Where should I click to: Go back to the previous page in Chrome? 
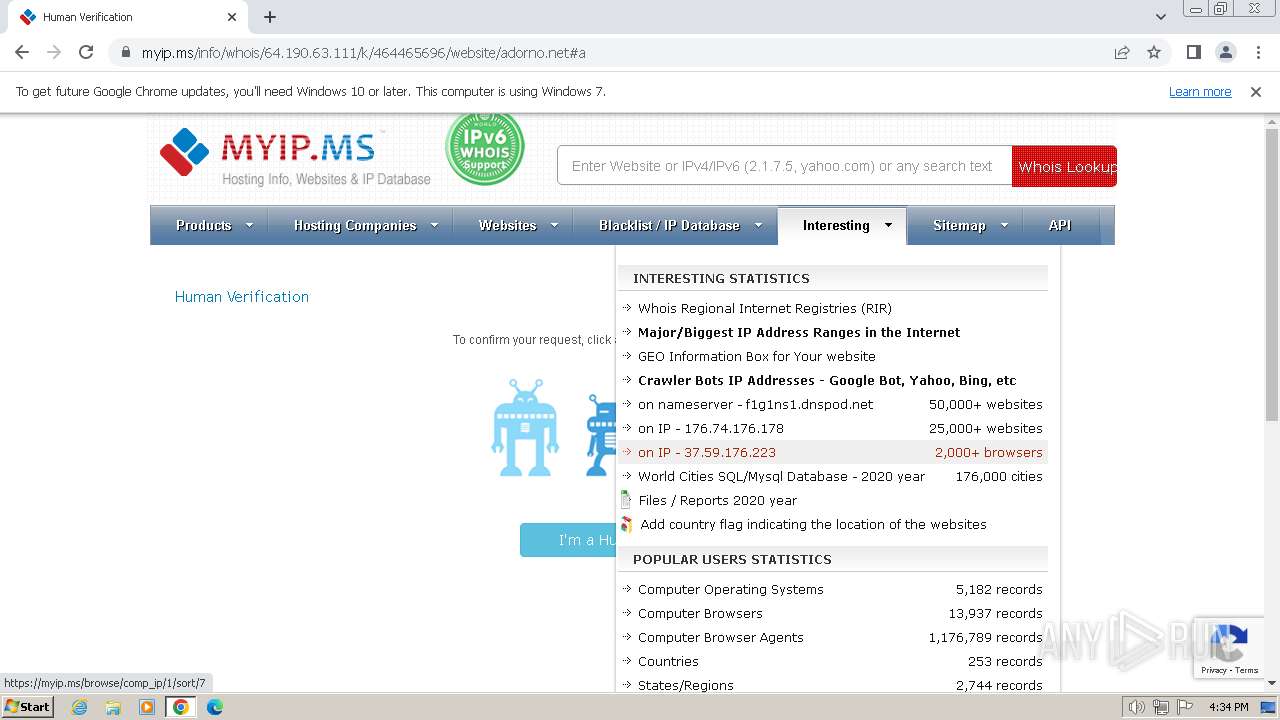pos(22,52)
